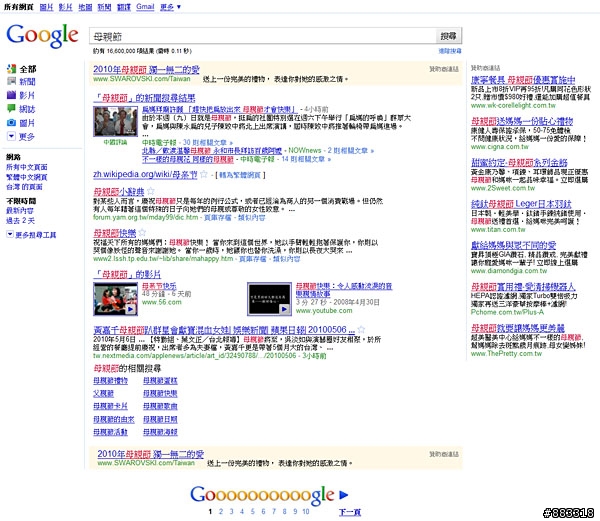Click the 搜尋 search button

coord(448,36)
